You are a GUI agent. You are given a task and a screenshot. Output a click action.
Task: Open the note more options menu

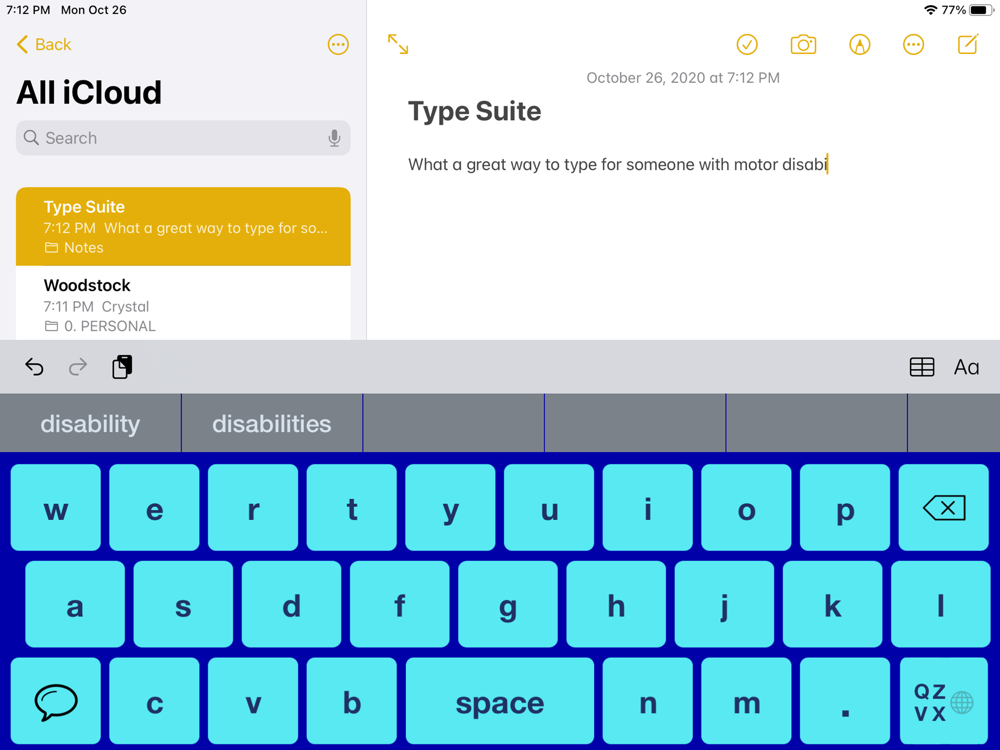[913, 45]
